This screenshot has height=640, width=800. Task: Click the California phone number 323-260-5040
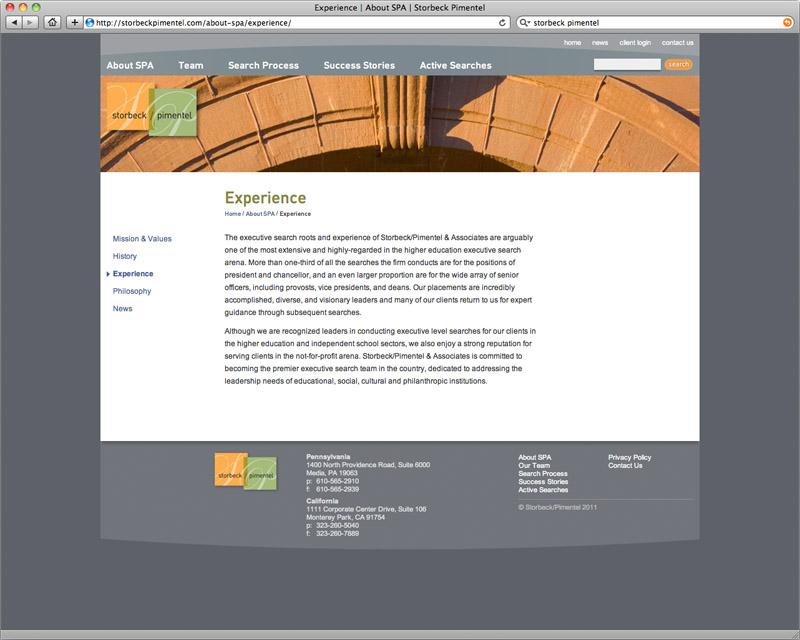(337, 526)
